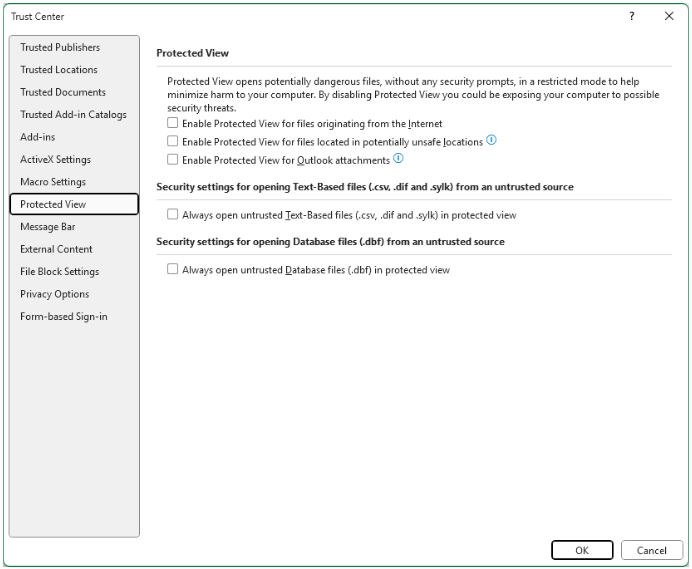Click Cancel to discard changes
This screenshot has height=569, width=692.
click(651, 550)
